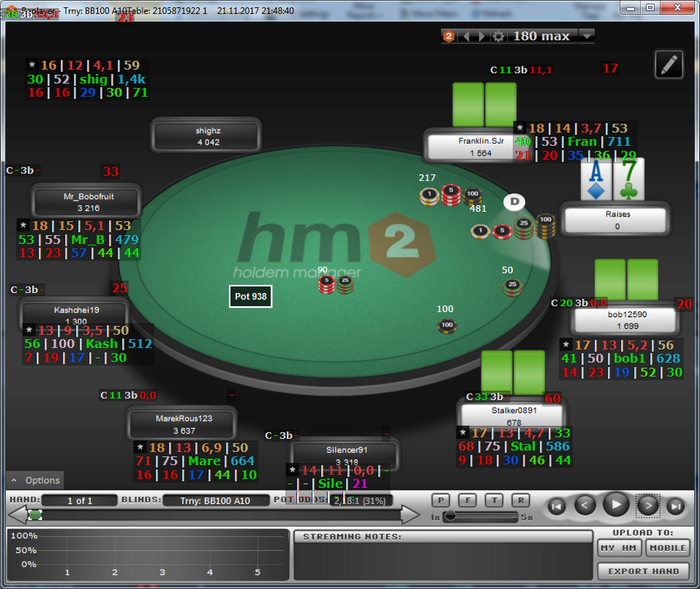Click the Kashchei19 player box
The image size is (700, 589).
click(x=75, y=315)
